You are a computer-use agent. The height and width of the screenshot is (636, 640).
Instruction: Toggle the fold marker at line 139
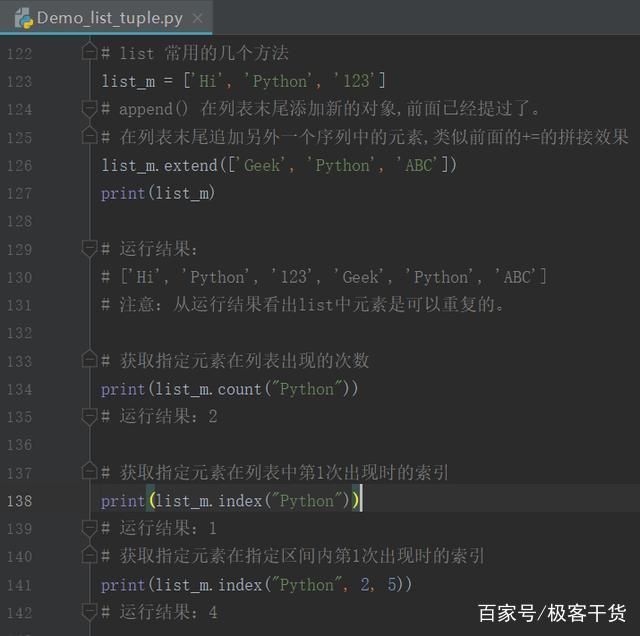(89, 529)
